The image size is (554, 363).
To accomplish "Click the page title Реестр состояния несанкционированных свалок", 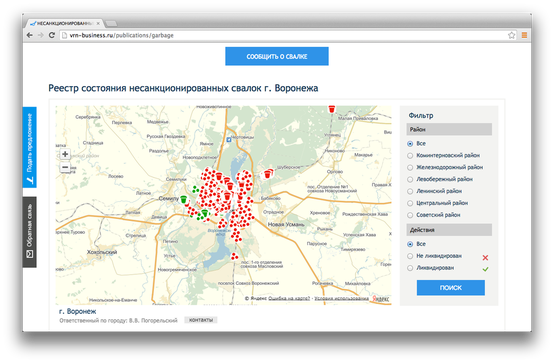I will [183, 88].
